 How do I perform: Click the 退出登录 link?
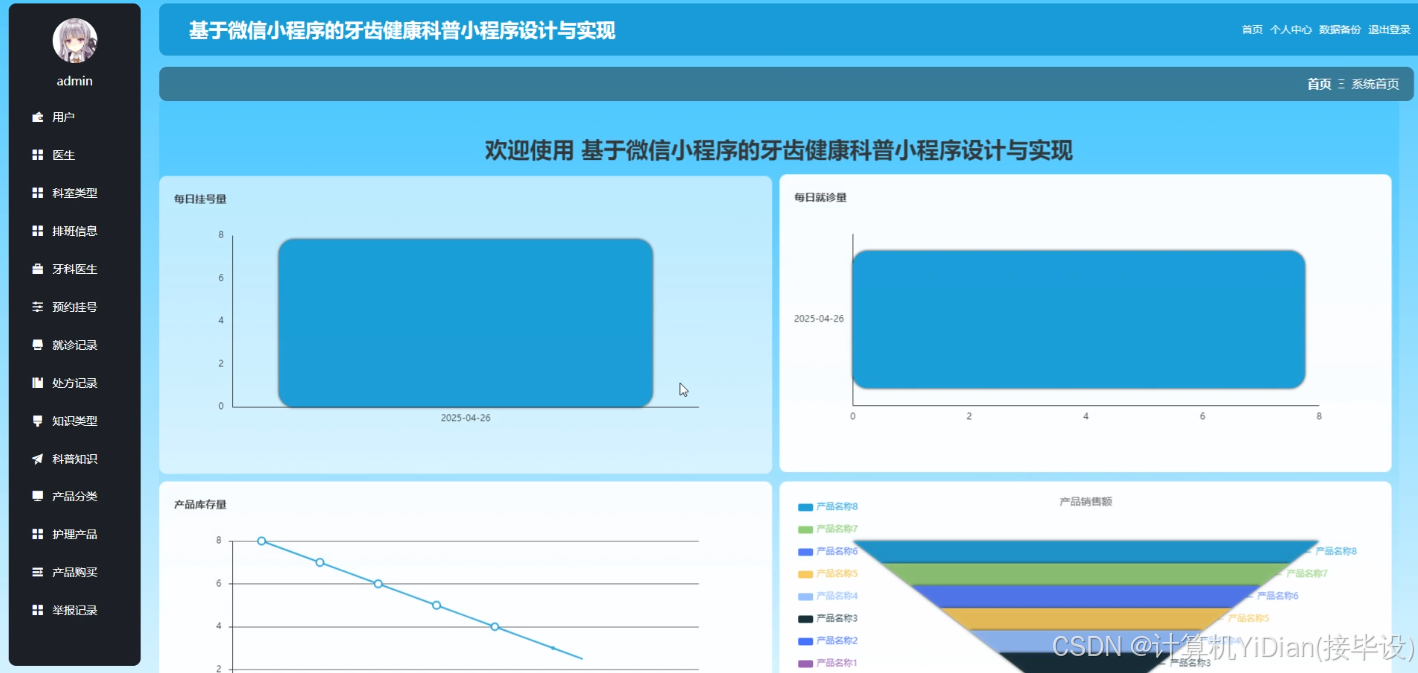(1389, 30)
